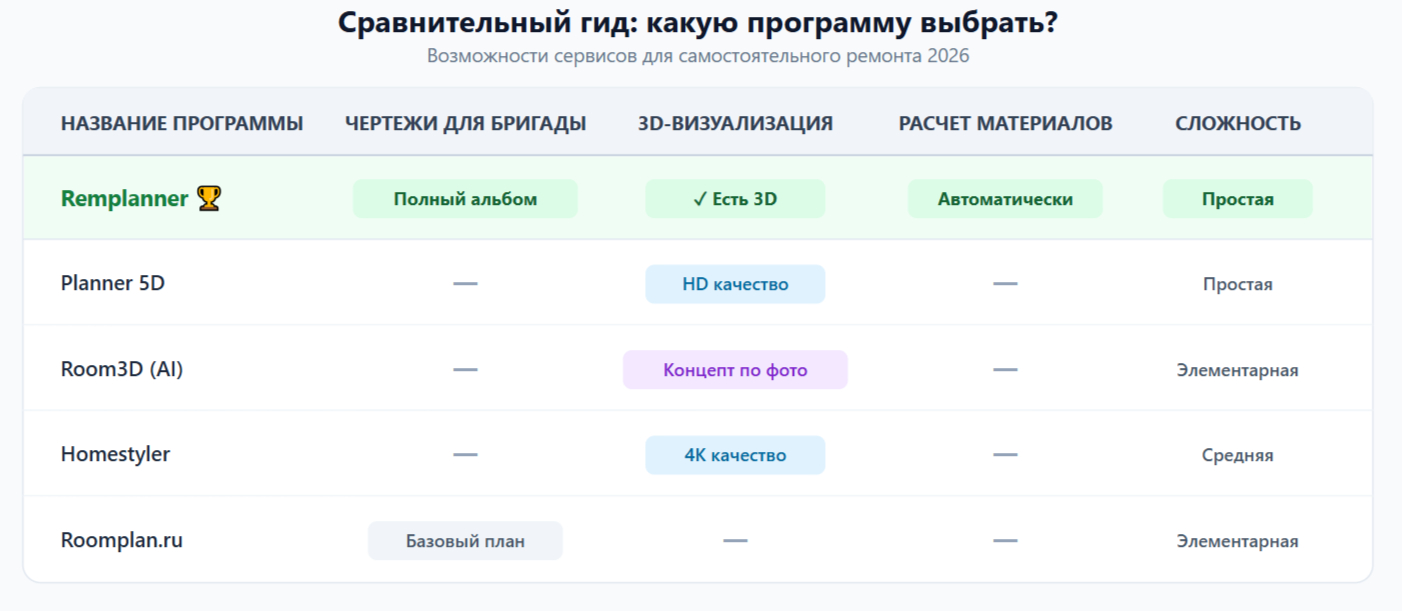The width and height of the screenshot is (1402, 611).
Task: Click the dash under Расчет материалов in the Planner 5D row
Action: coord(1005,284)
